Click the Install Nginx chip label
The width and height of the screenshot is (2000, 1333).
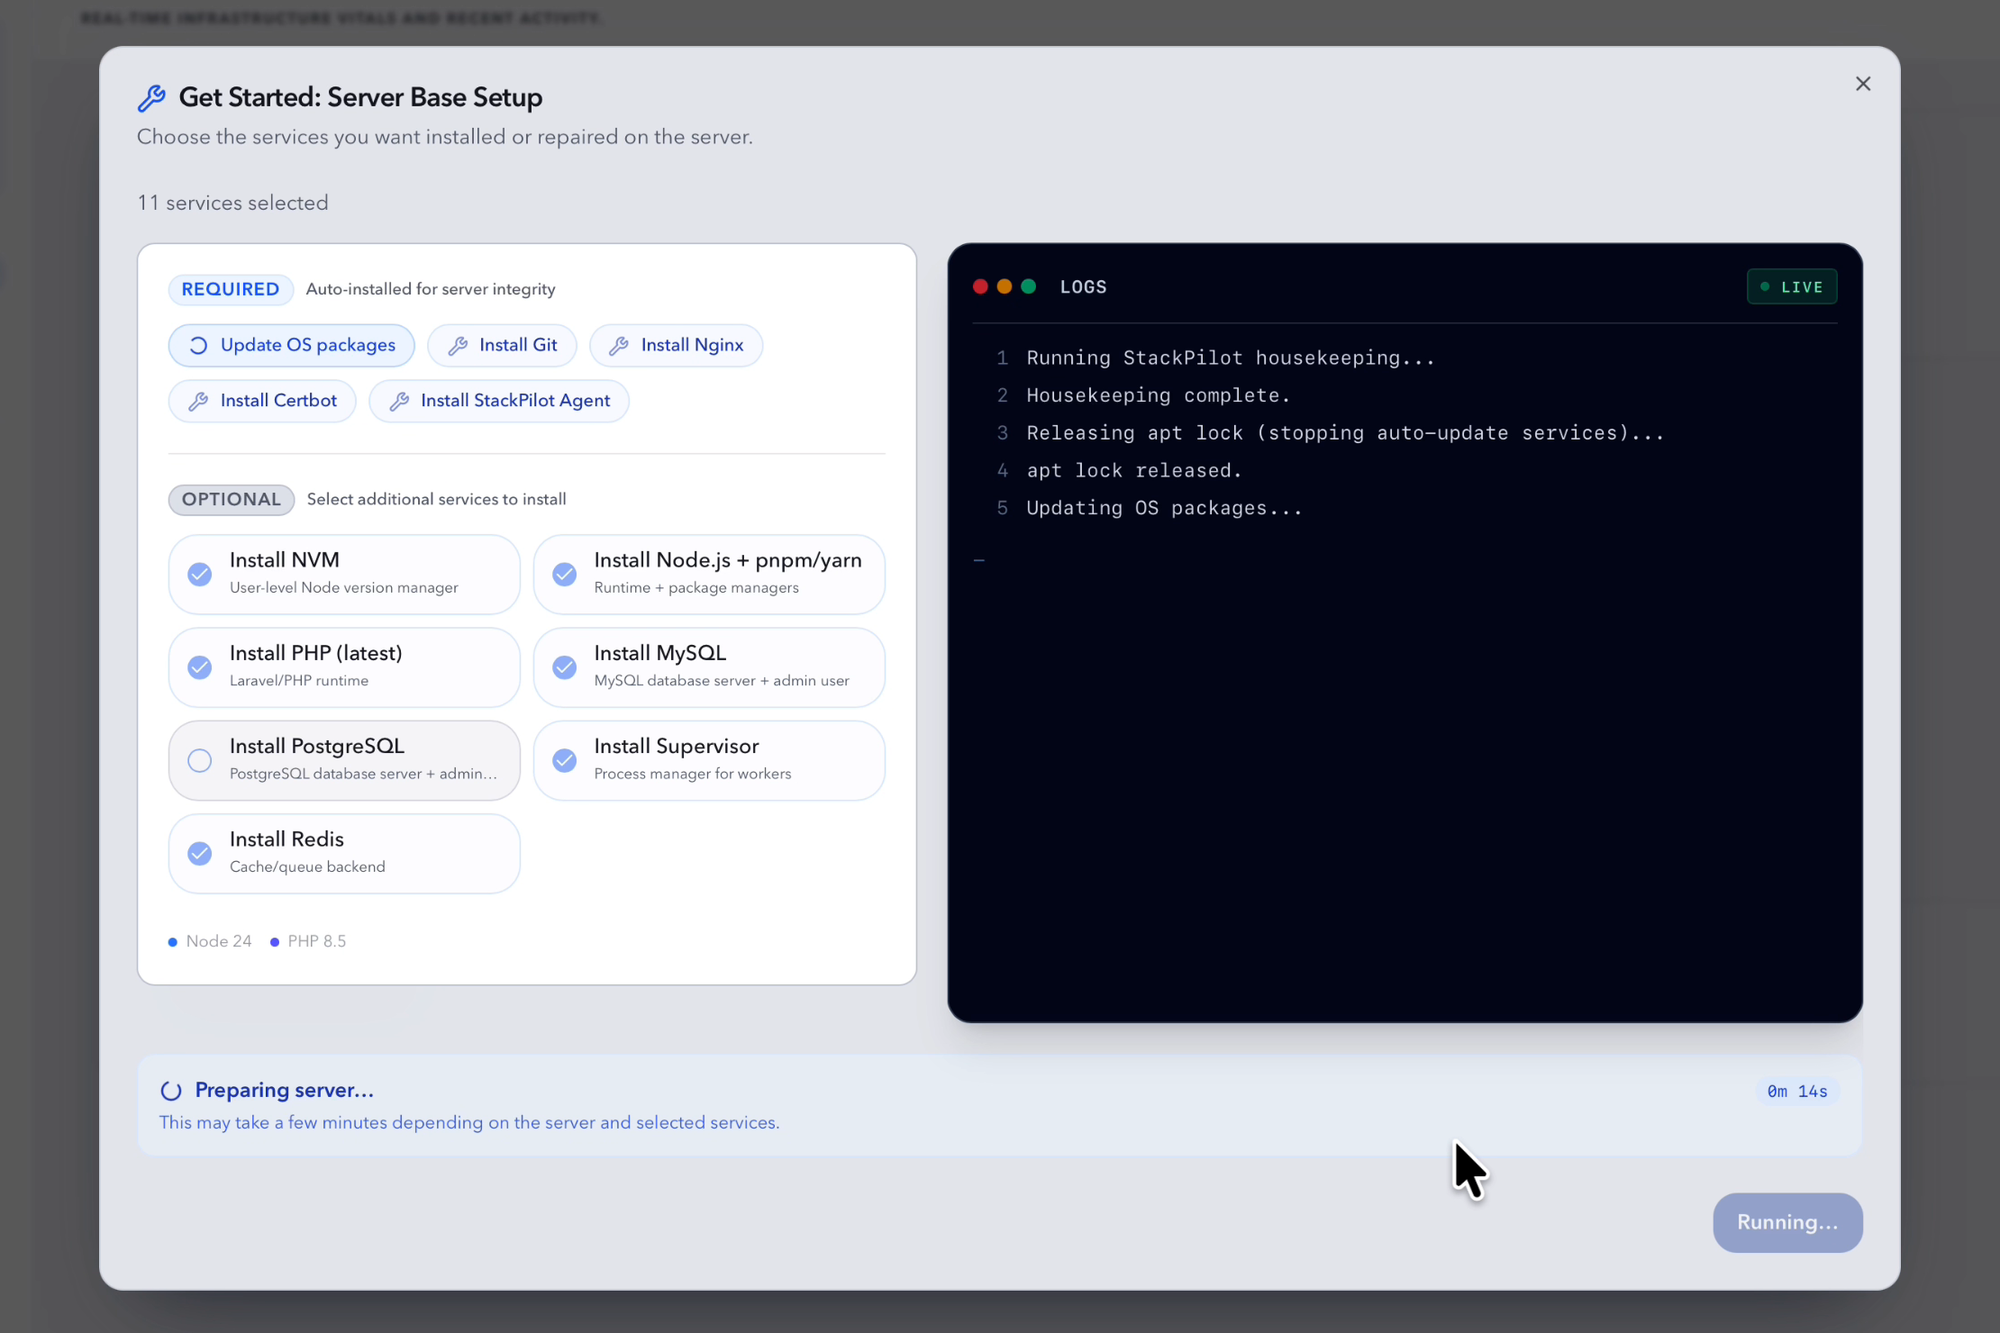(692, 345)
